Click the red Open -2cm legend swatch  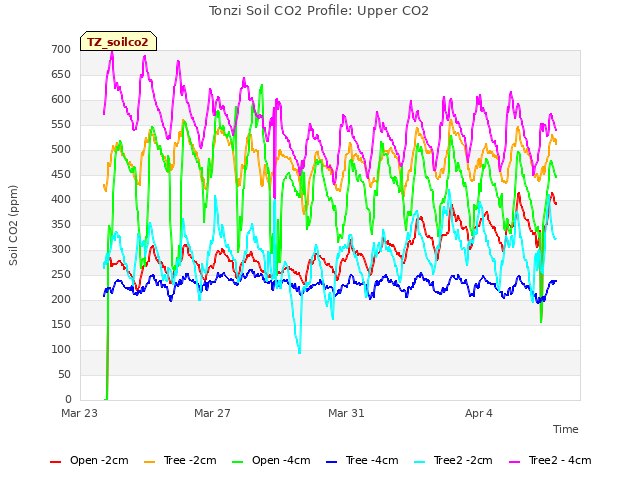[x=56, y=462]
